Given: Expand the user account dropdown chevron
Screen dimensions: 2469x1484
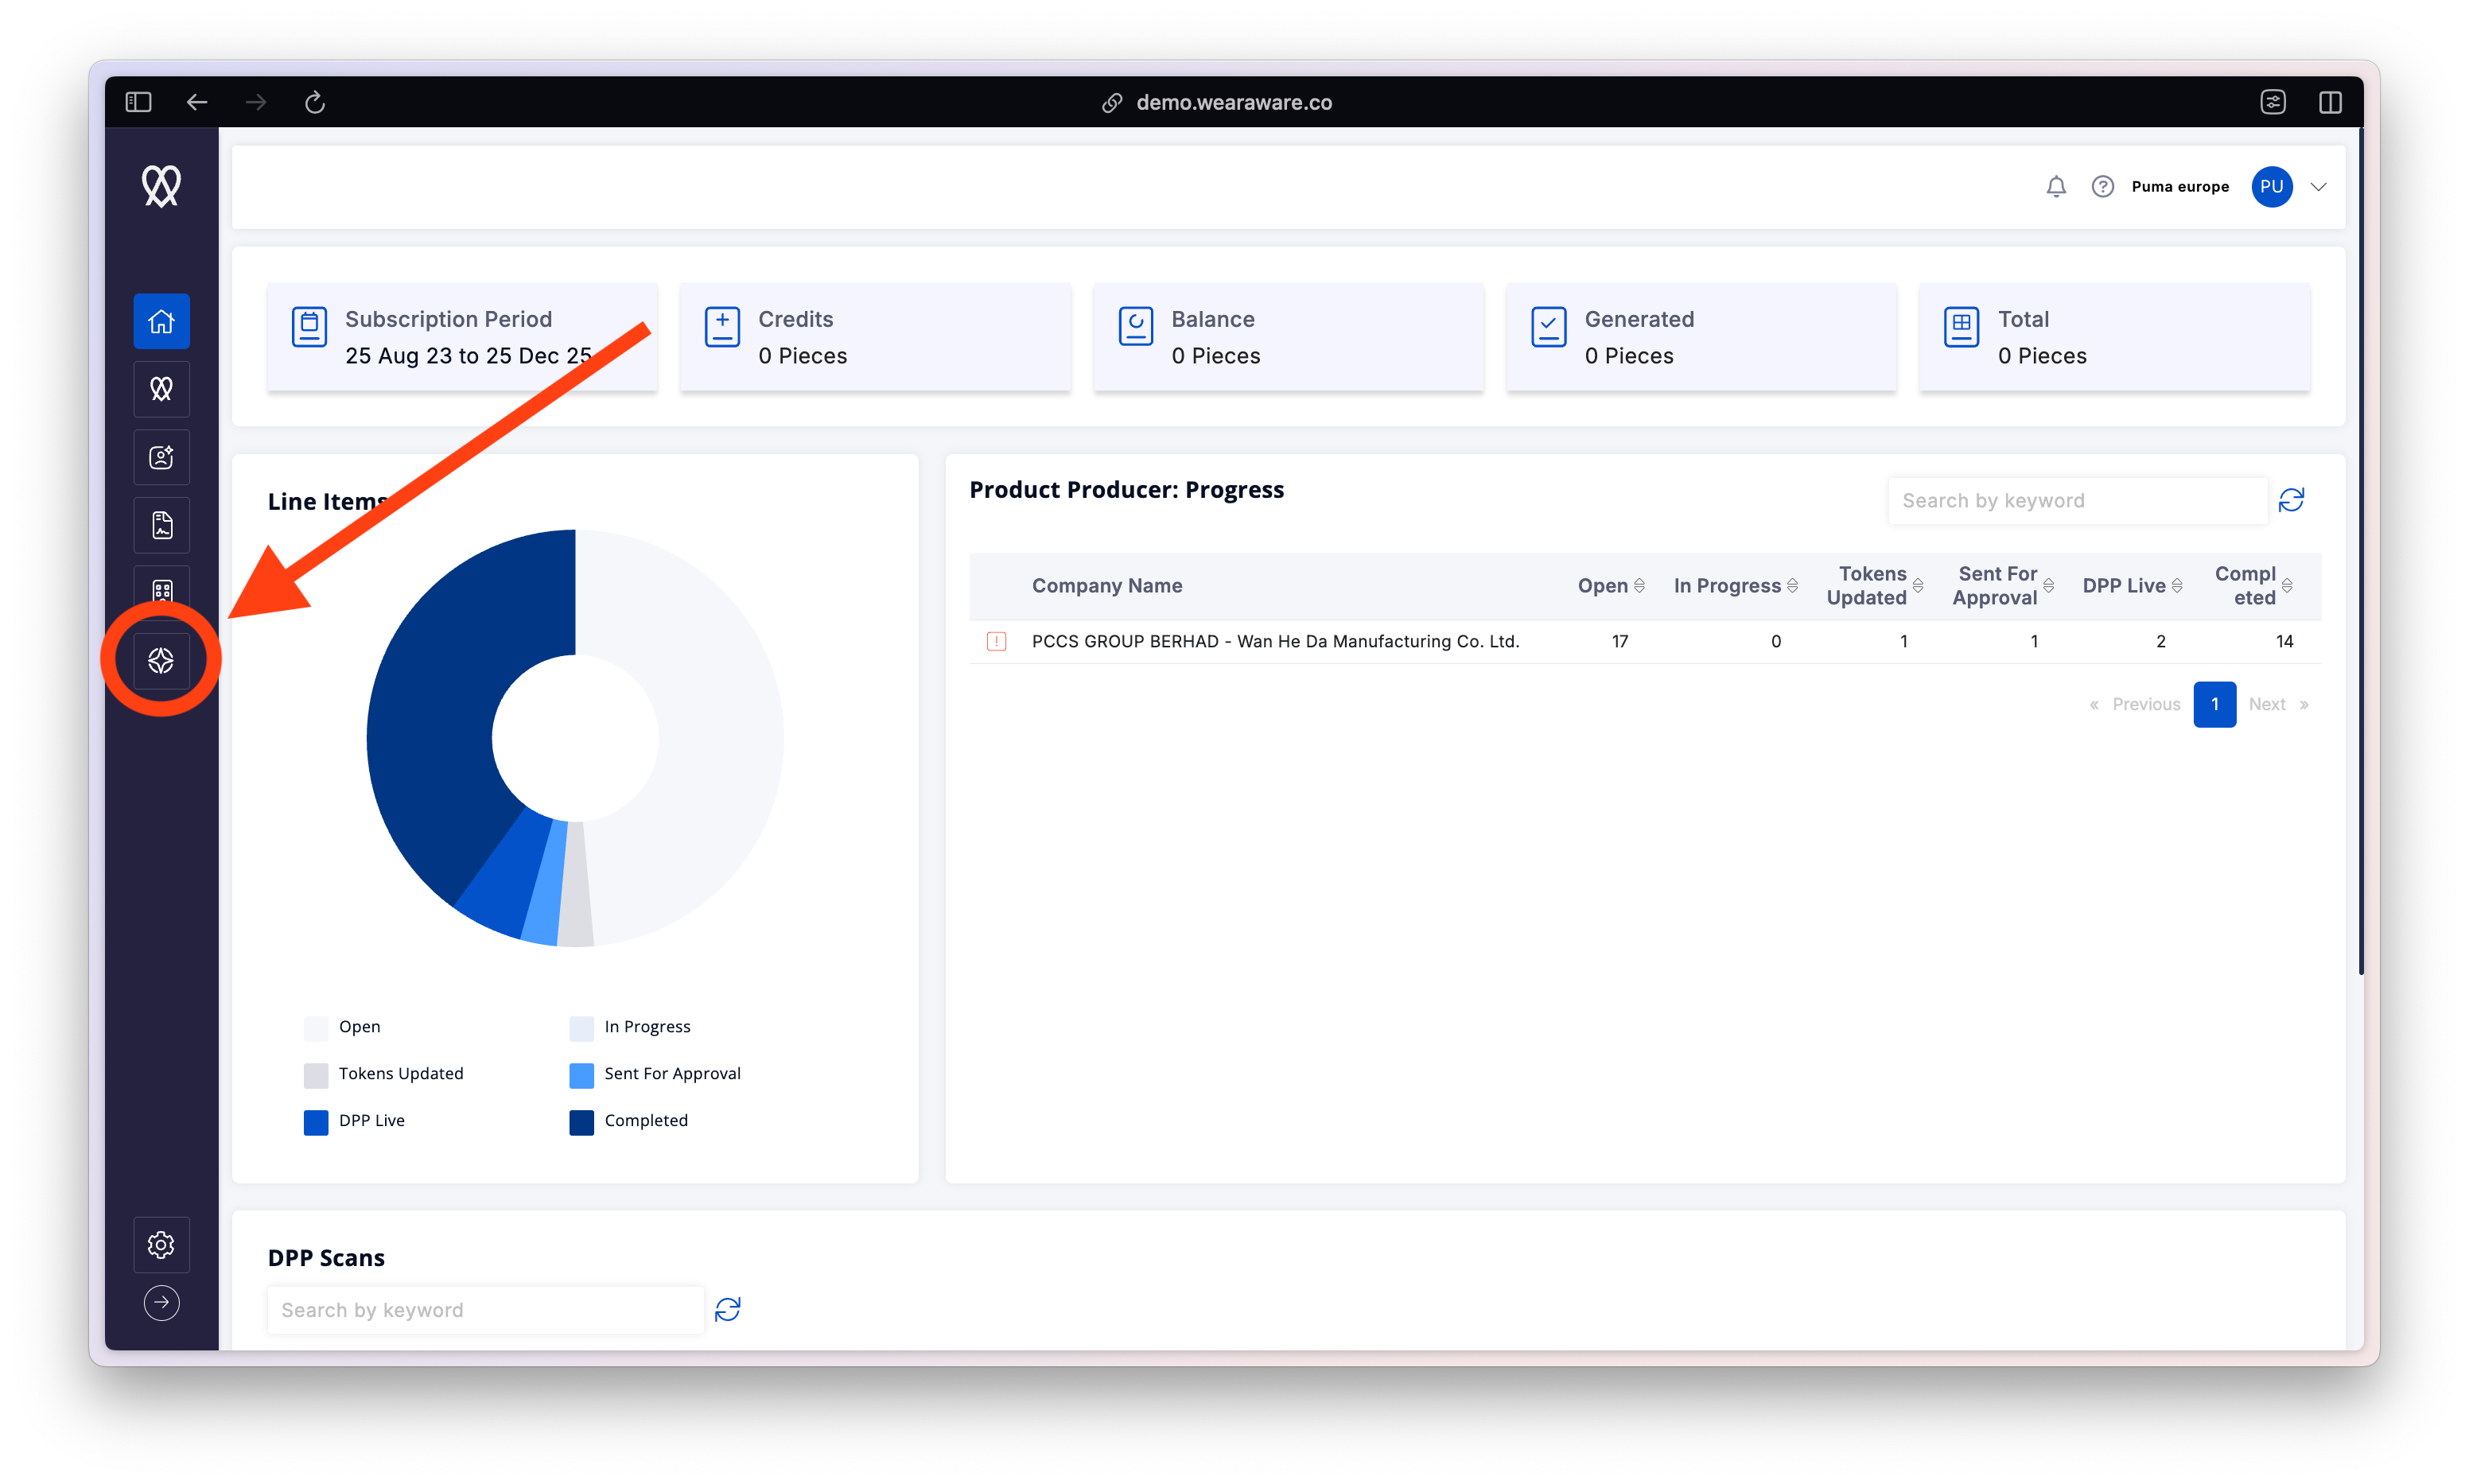Looking at the screenshot, I should point(2319,187).
